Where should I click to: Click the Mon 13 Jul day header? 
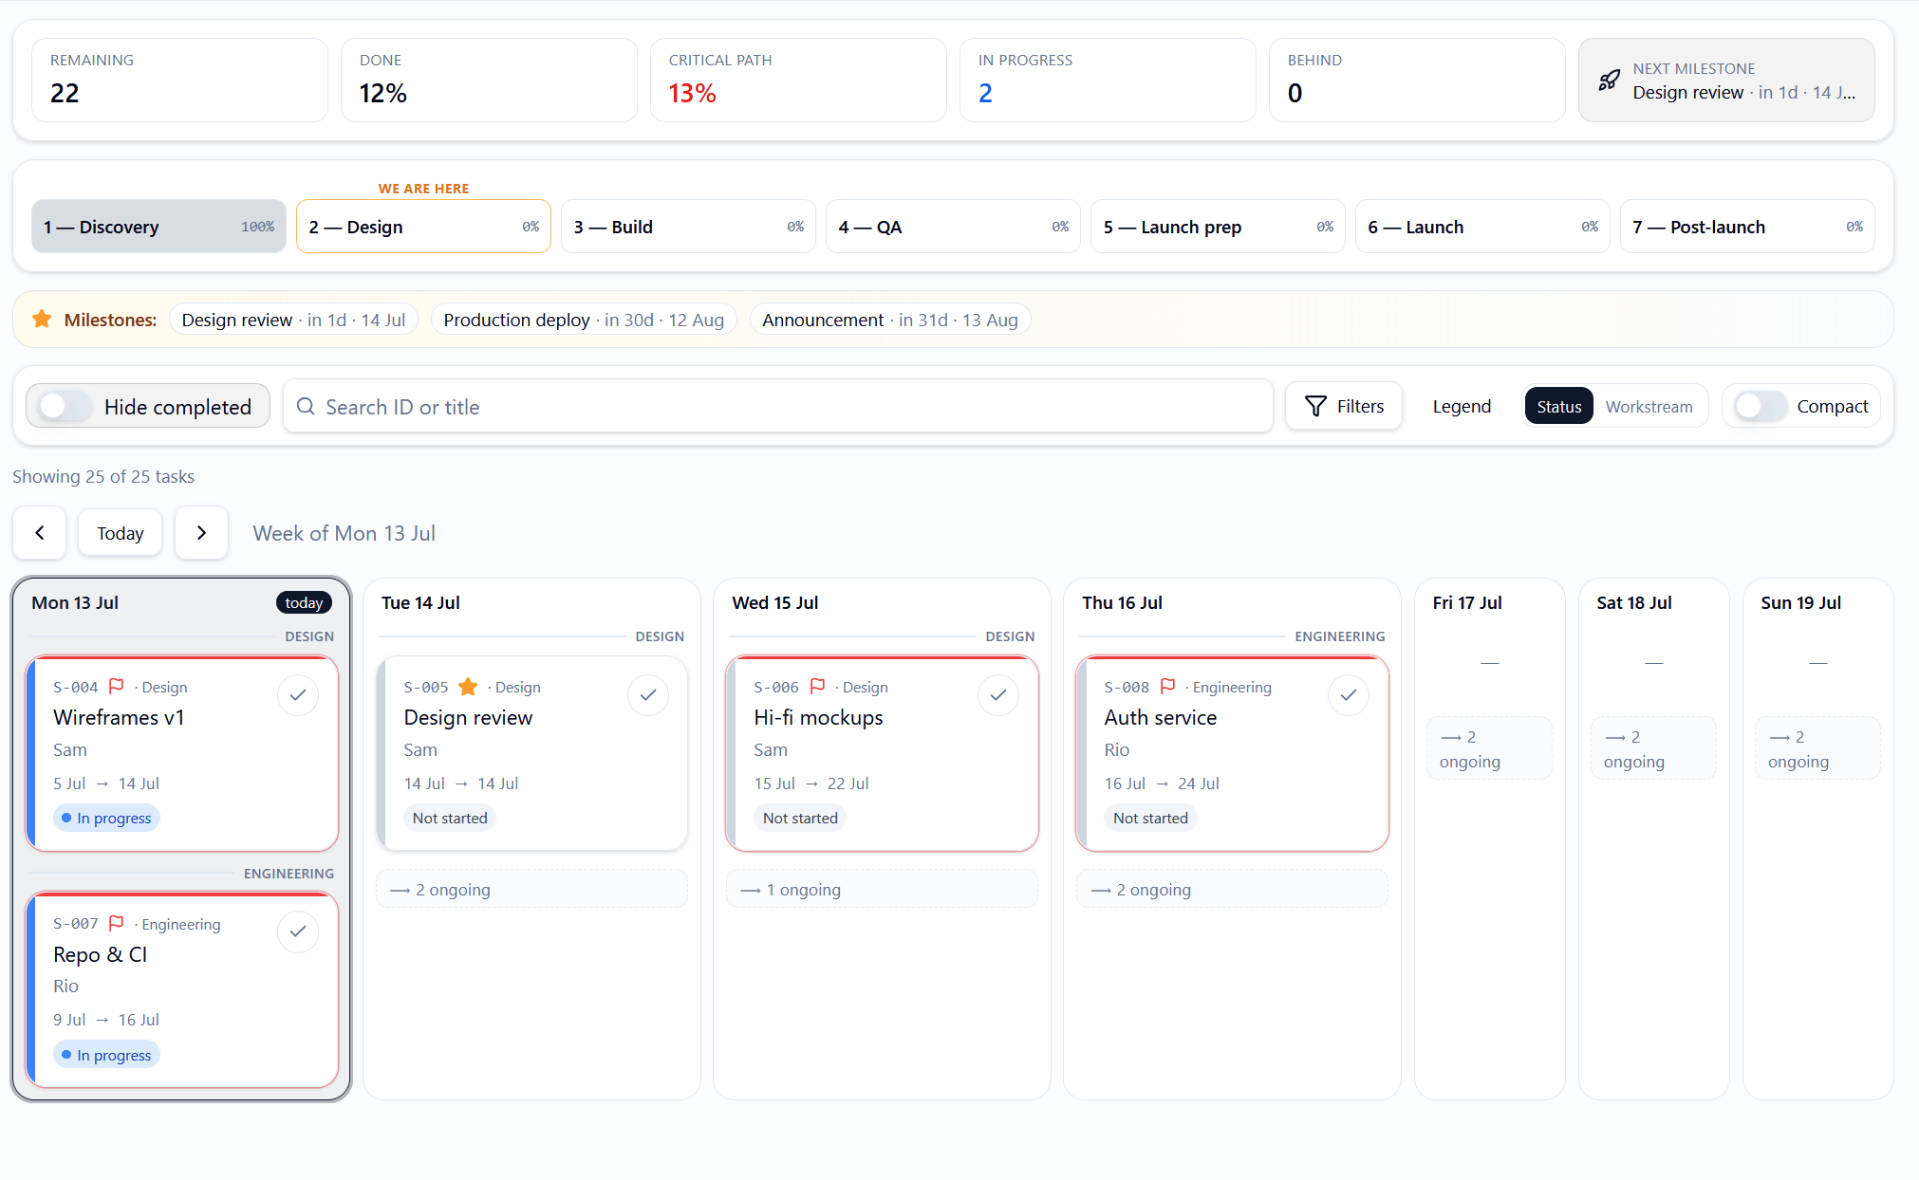[x=75, y=602]
